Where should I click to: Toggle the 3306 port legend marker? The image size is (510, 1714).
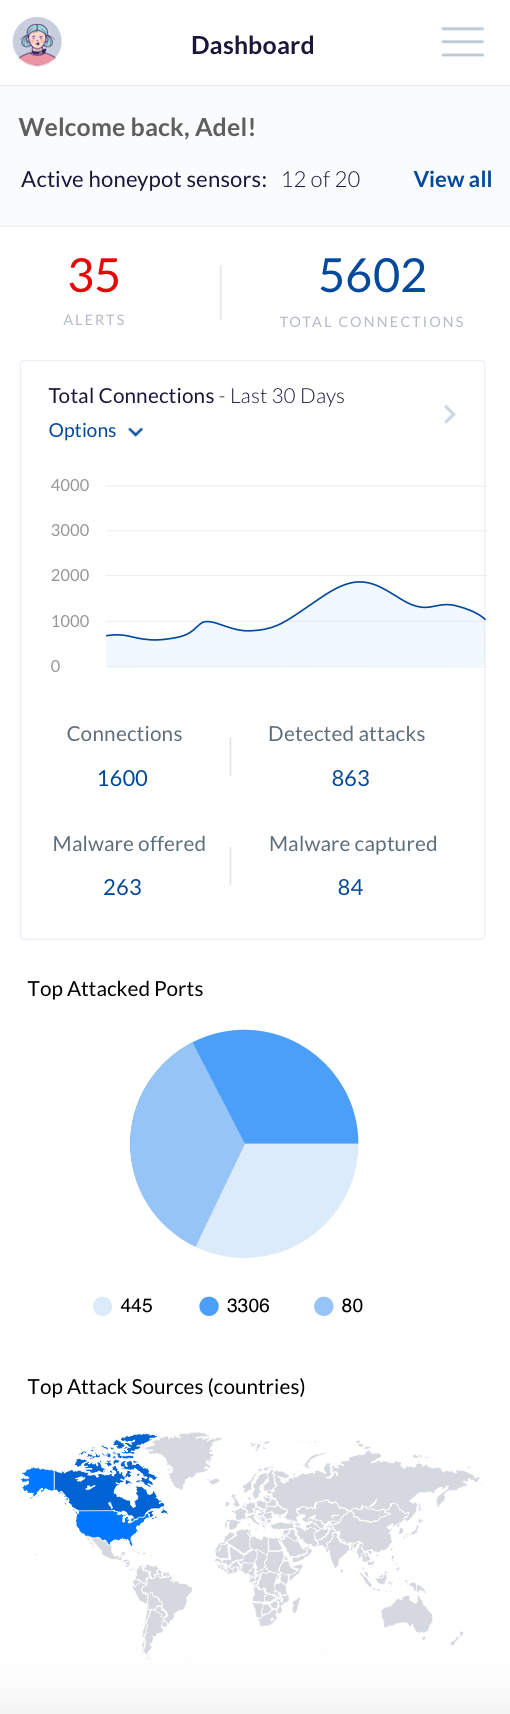pos(209,1306)
